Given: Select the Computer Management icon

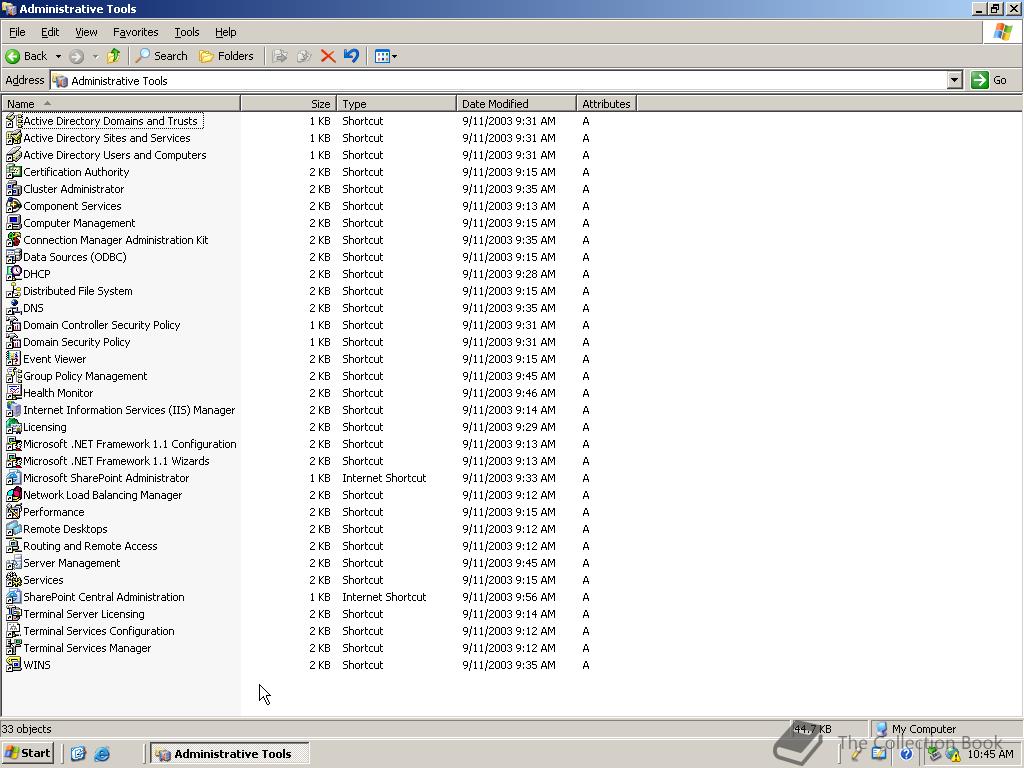Looking at the screenshot, I should coord(13,223).
